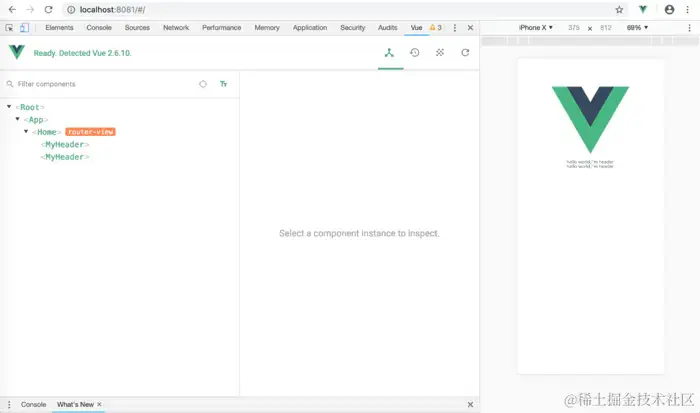Open the Application tab

pyautogui.click(x=310, y=28)
